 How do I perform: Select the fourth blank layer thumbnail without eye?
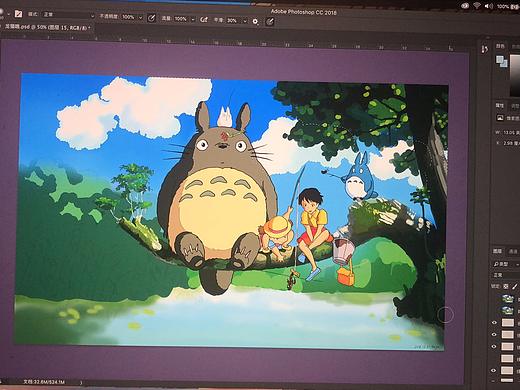[507, 359]
